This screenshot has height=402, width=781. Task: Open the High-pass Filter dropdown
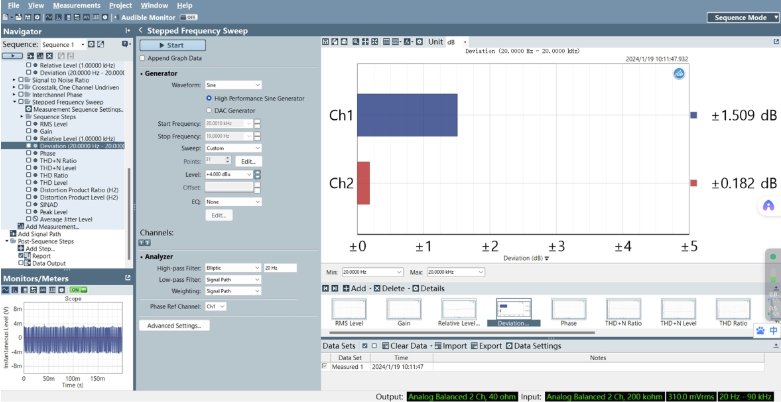tap(233, 268)
